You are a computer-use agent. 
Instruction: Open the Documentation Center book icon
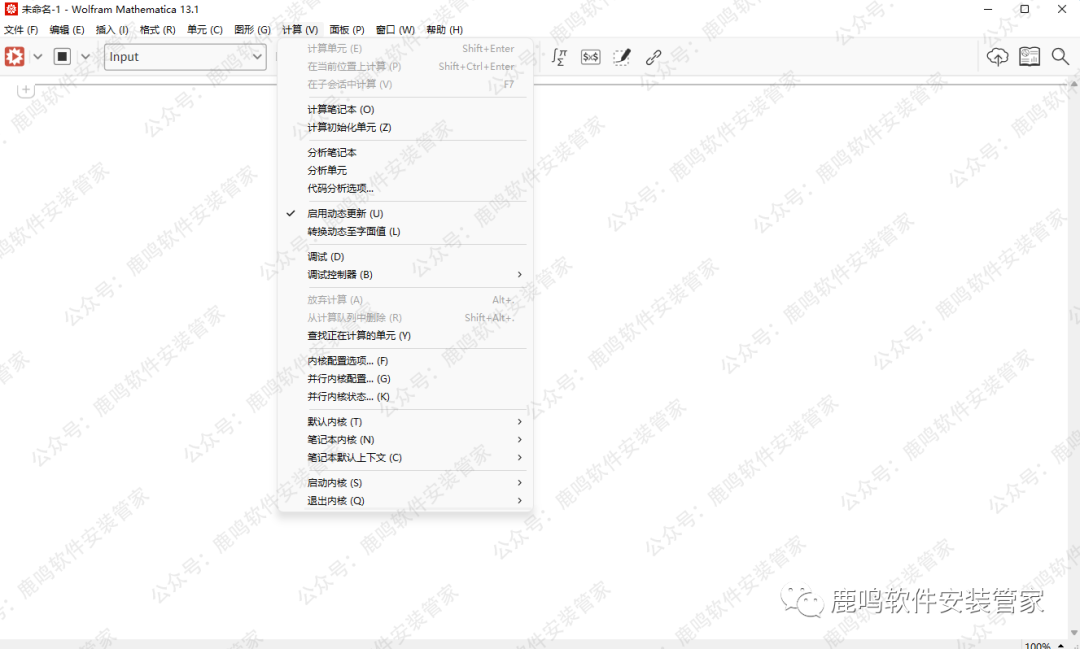tap(1029, 57)
